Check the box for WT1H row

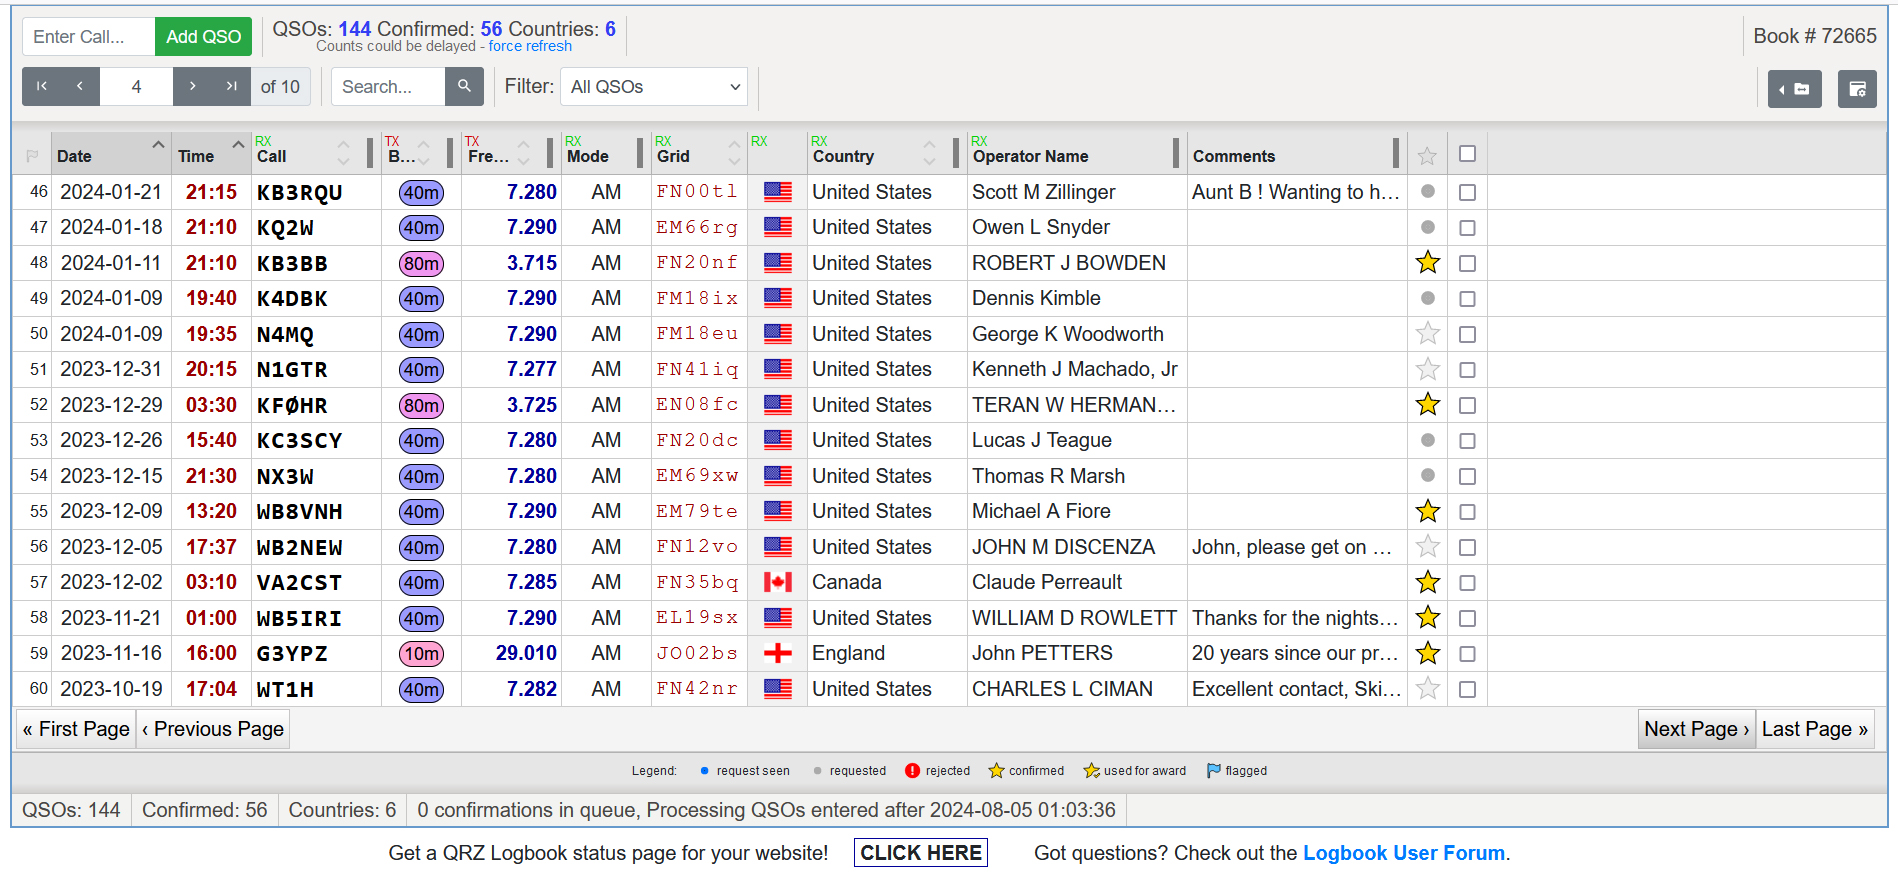[x=1467, y=690]
